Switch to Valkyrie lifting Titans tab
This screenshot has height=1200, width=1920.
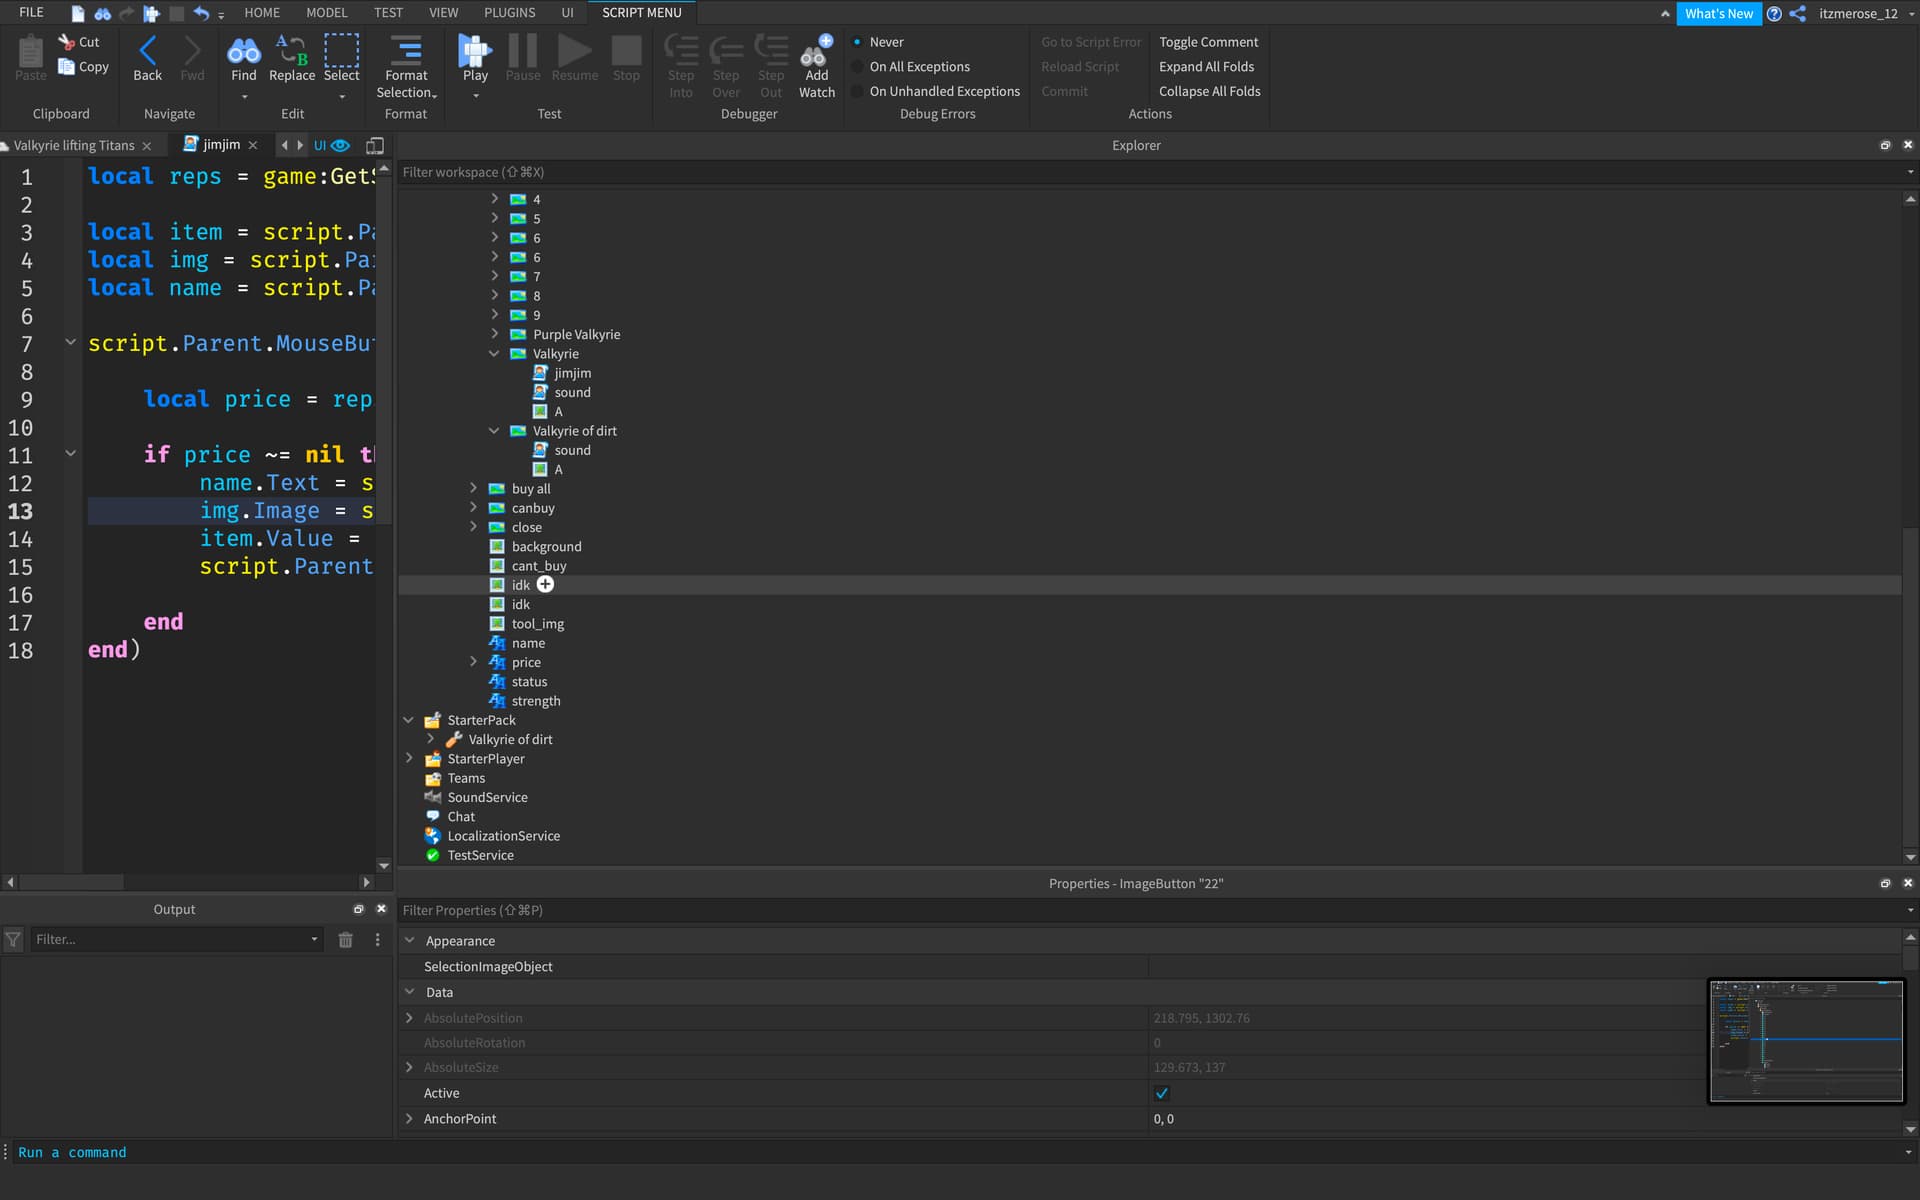(x=74, y=145)
